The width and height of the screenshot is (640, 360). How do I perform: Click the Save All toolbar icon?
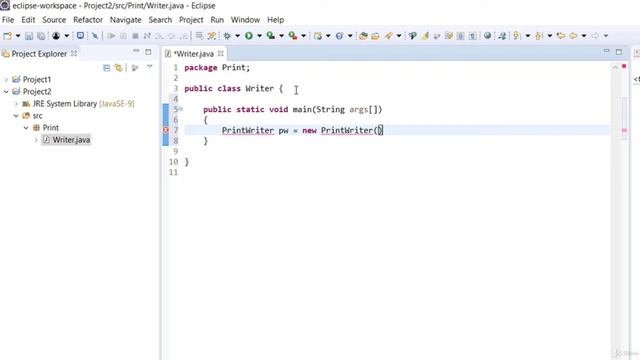click(x=41, y=36)
